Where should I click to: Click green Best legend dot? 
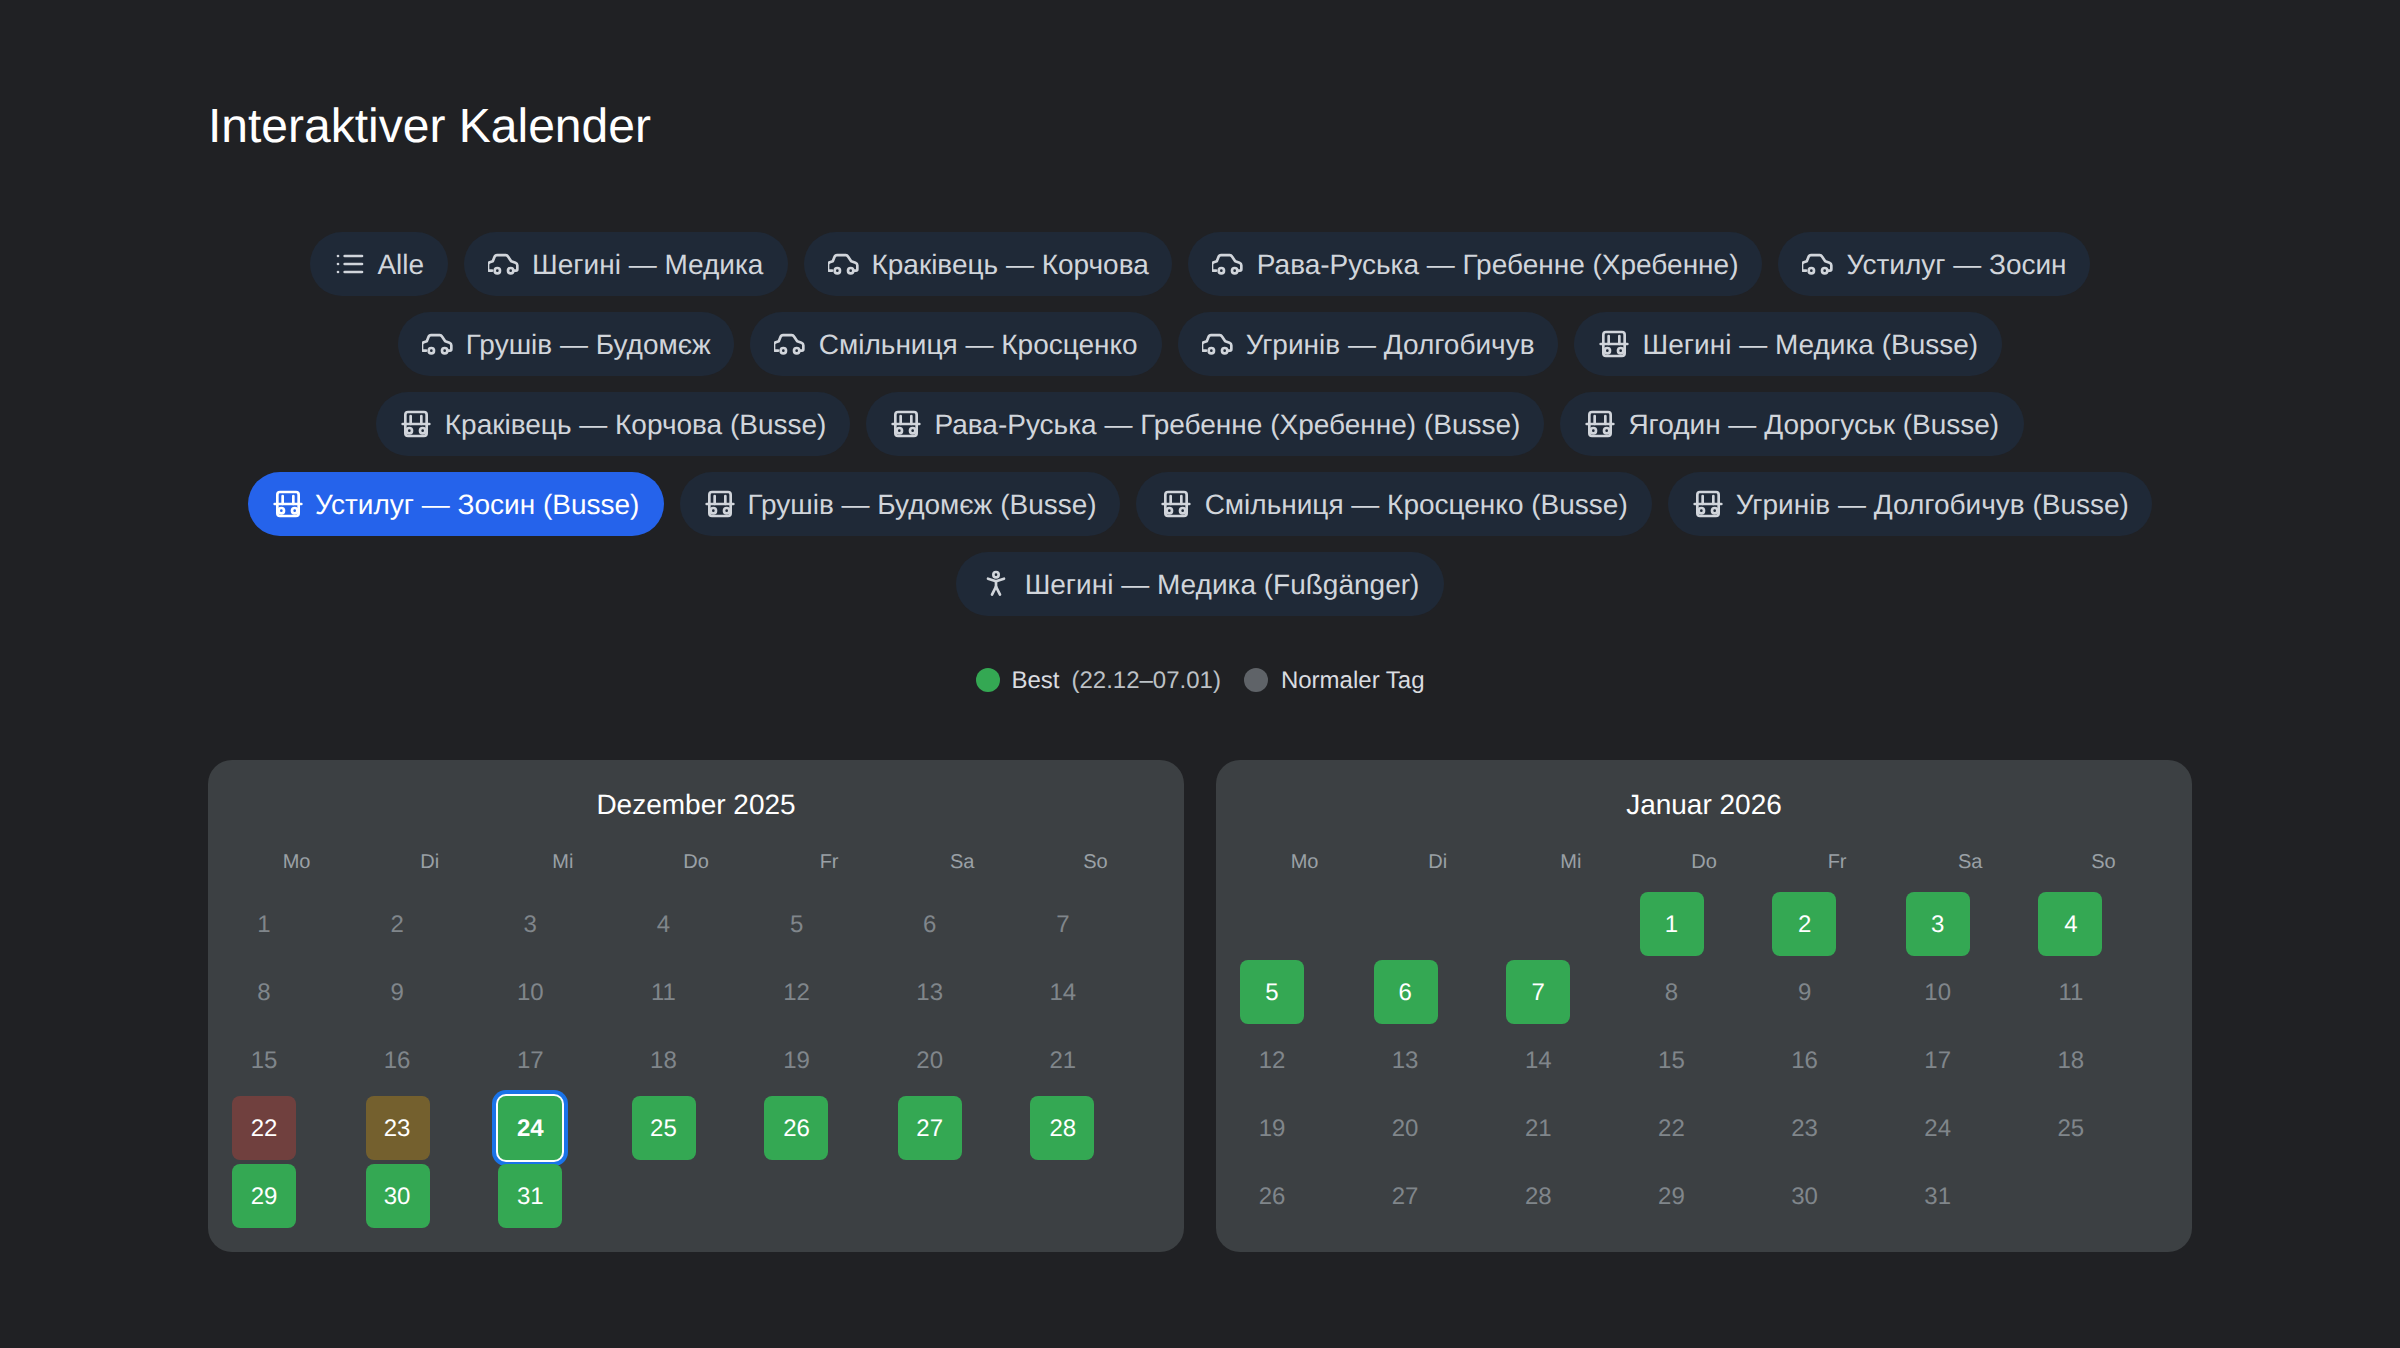[988, 680]
